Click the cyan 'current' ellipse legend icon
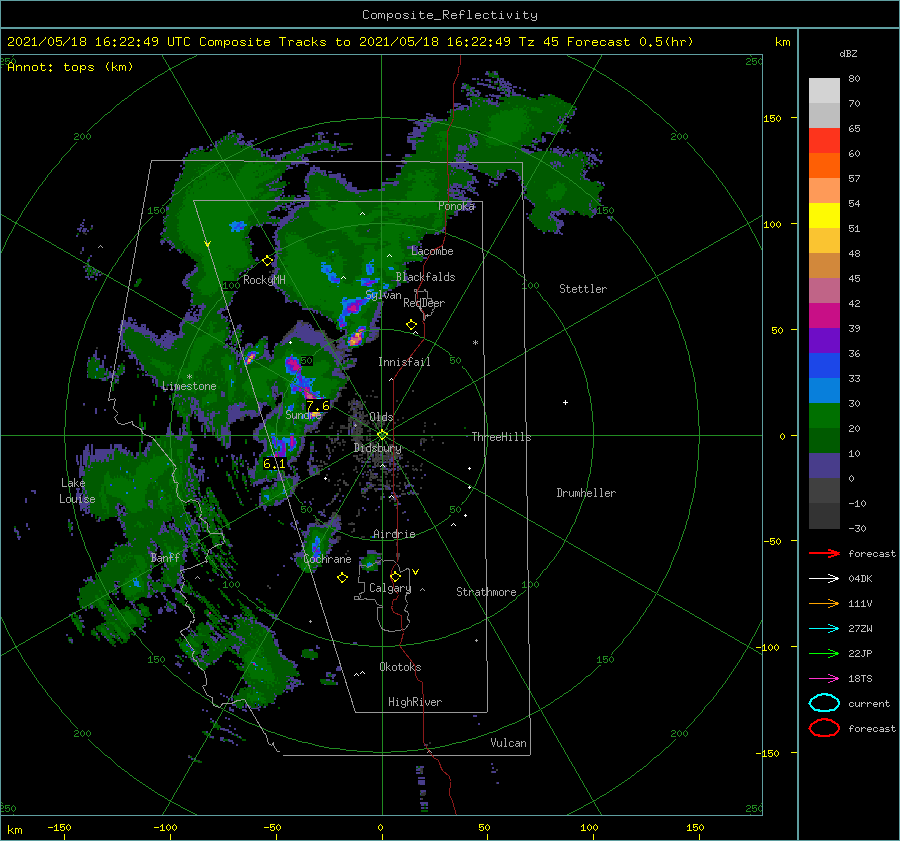 pos(824,703)
